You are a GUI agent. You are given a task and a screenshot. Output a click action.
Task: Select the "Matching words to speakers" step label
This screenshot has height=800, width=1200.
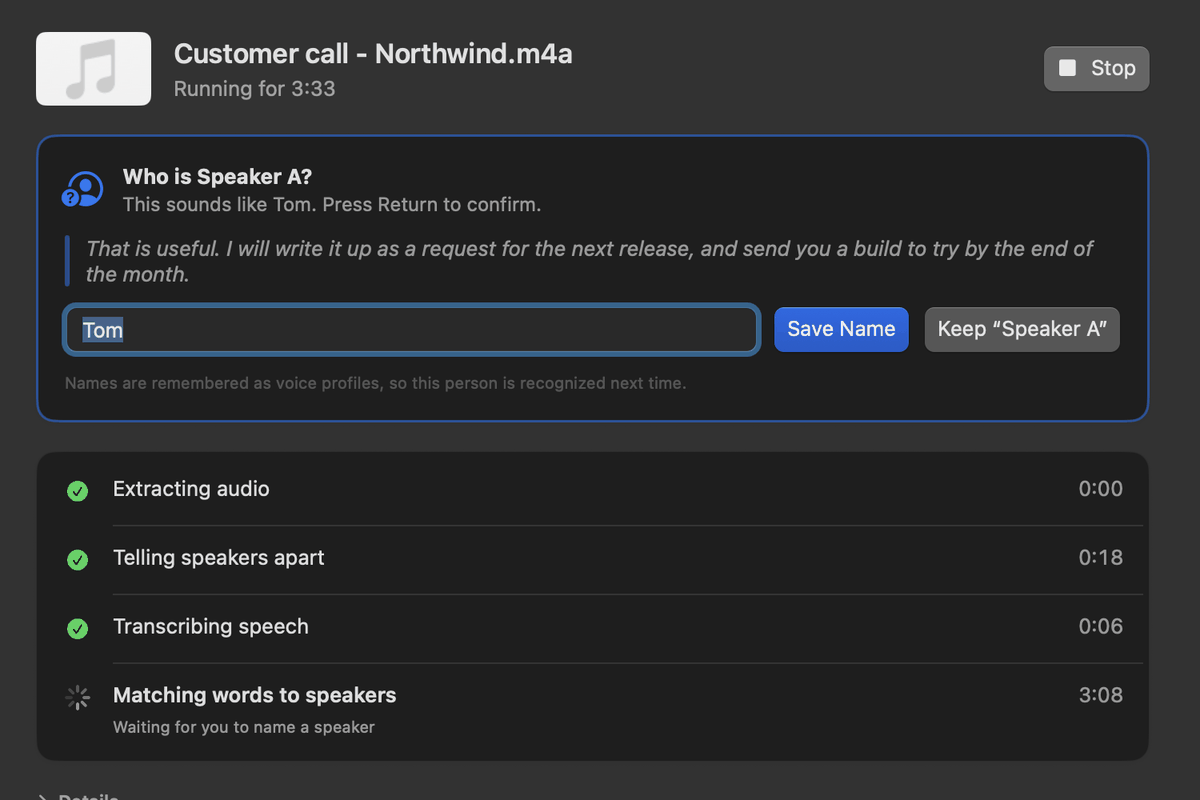255,695
